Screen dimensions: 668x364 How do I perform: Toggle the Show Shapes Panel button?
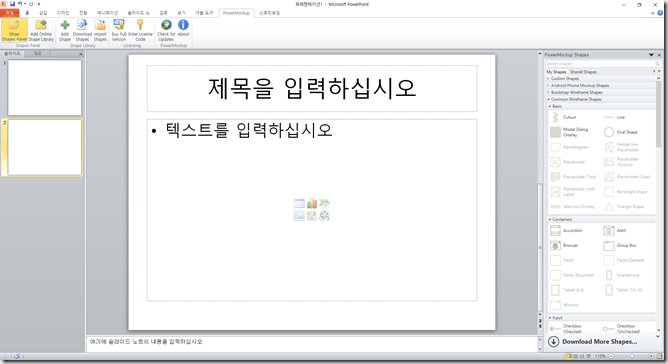[14, 30]
